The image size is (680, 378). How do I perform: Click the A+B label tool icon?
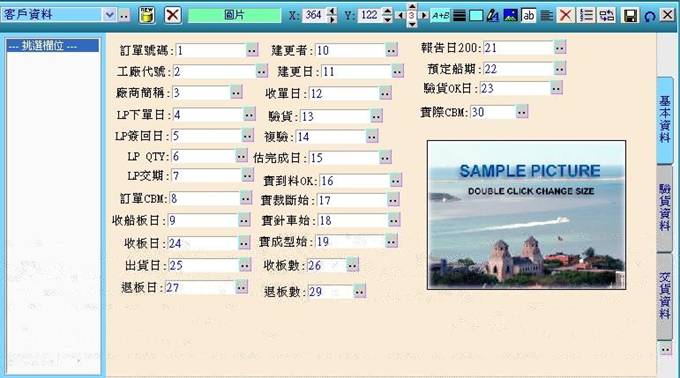tap(440, 16)
